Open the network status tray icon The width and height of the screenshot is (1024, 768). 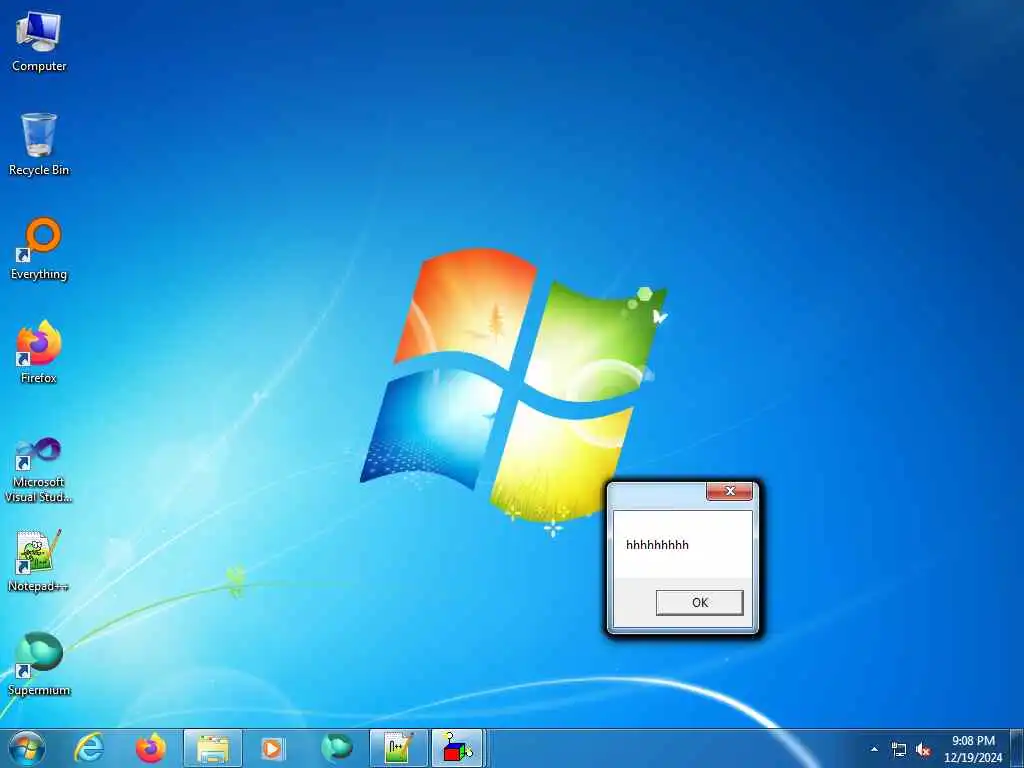pyautogui.click(x=899, y=750)
